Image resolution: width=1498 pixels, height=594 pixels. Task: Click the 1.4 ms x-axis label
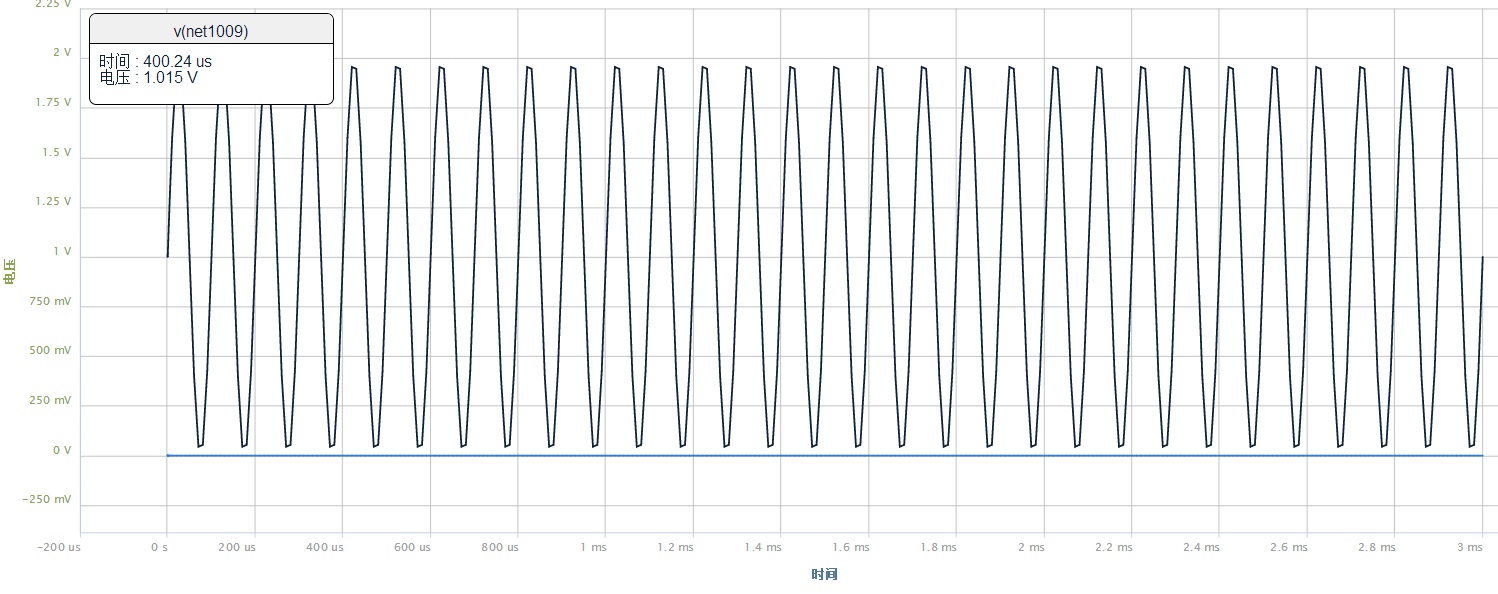(763, 548)
